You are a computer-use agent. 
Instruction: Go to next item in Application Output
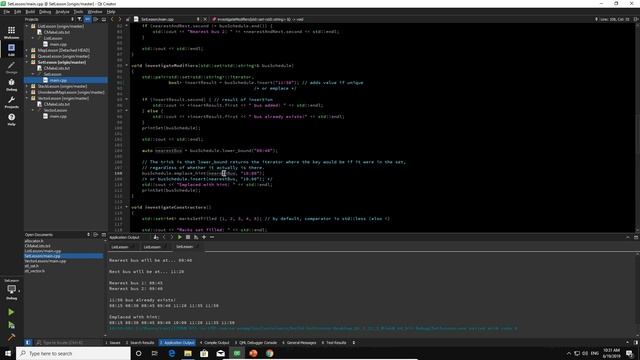tap(171, 237)
